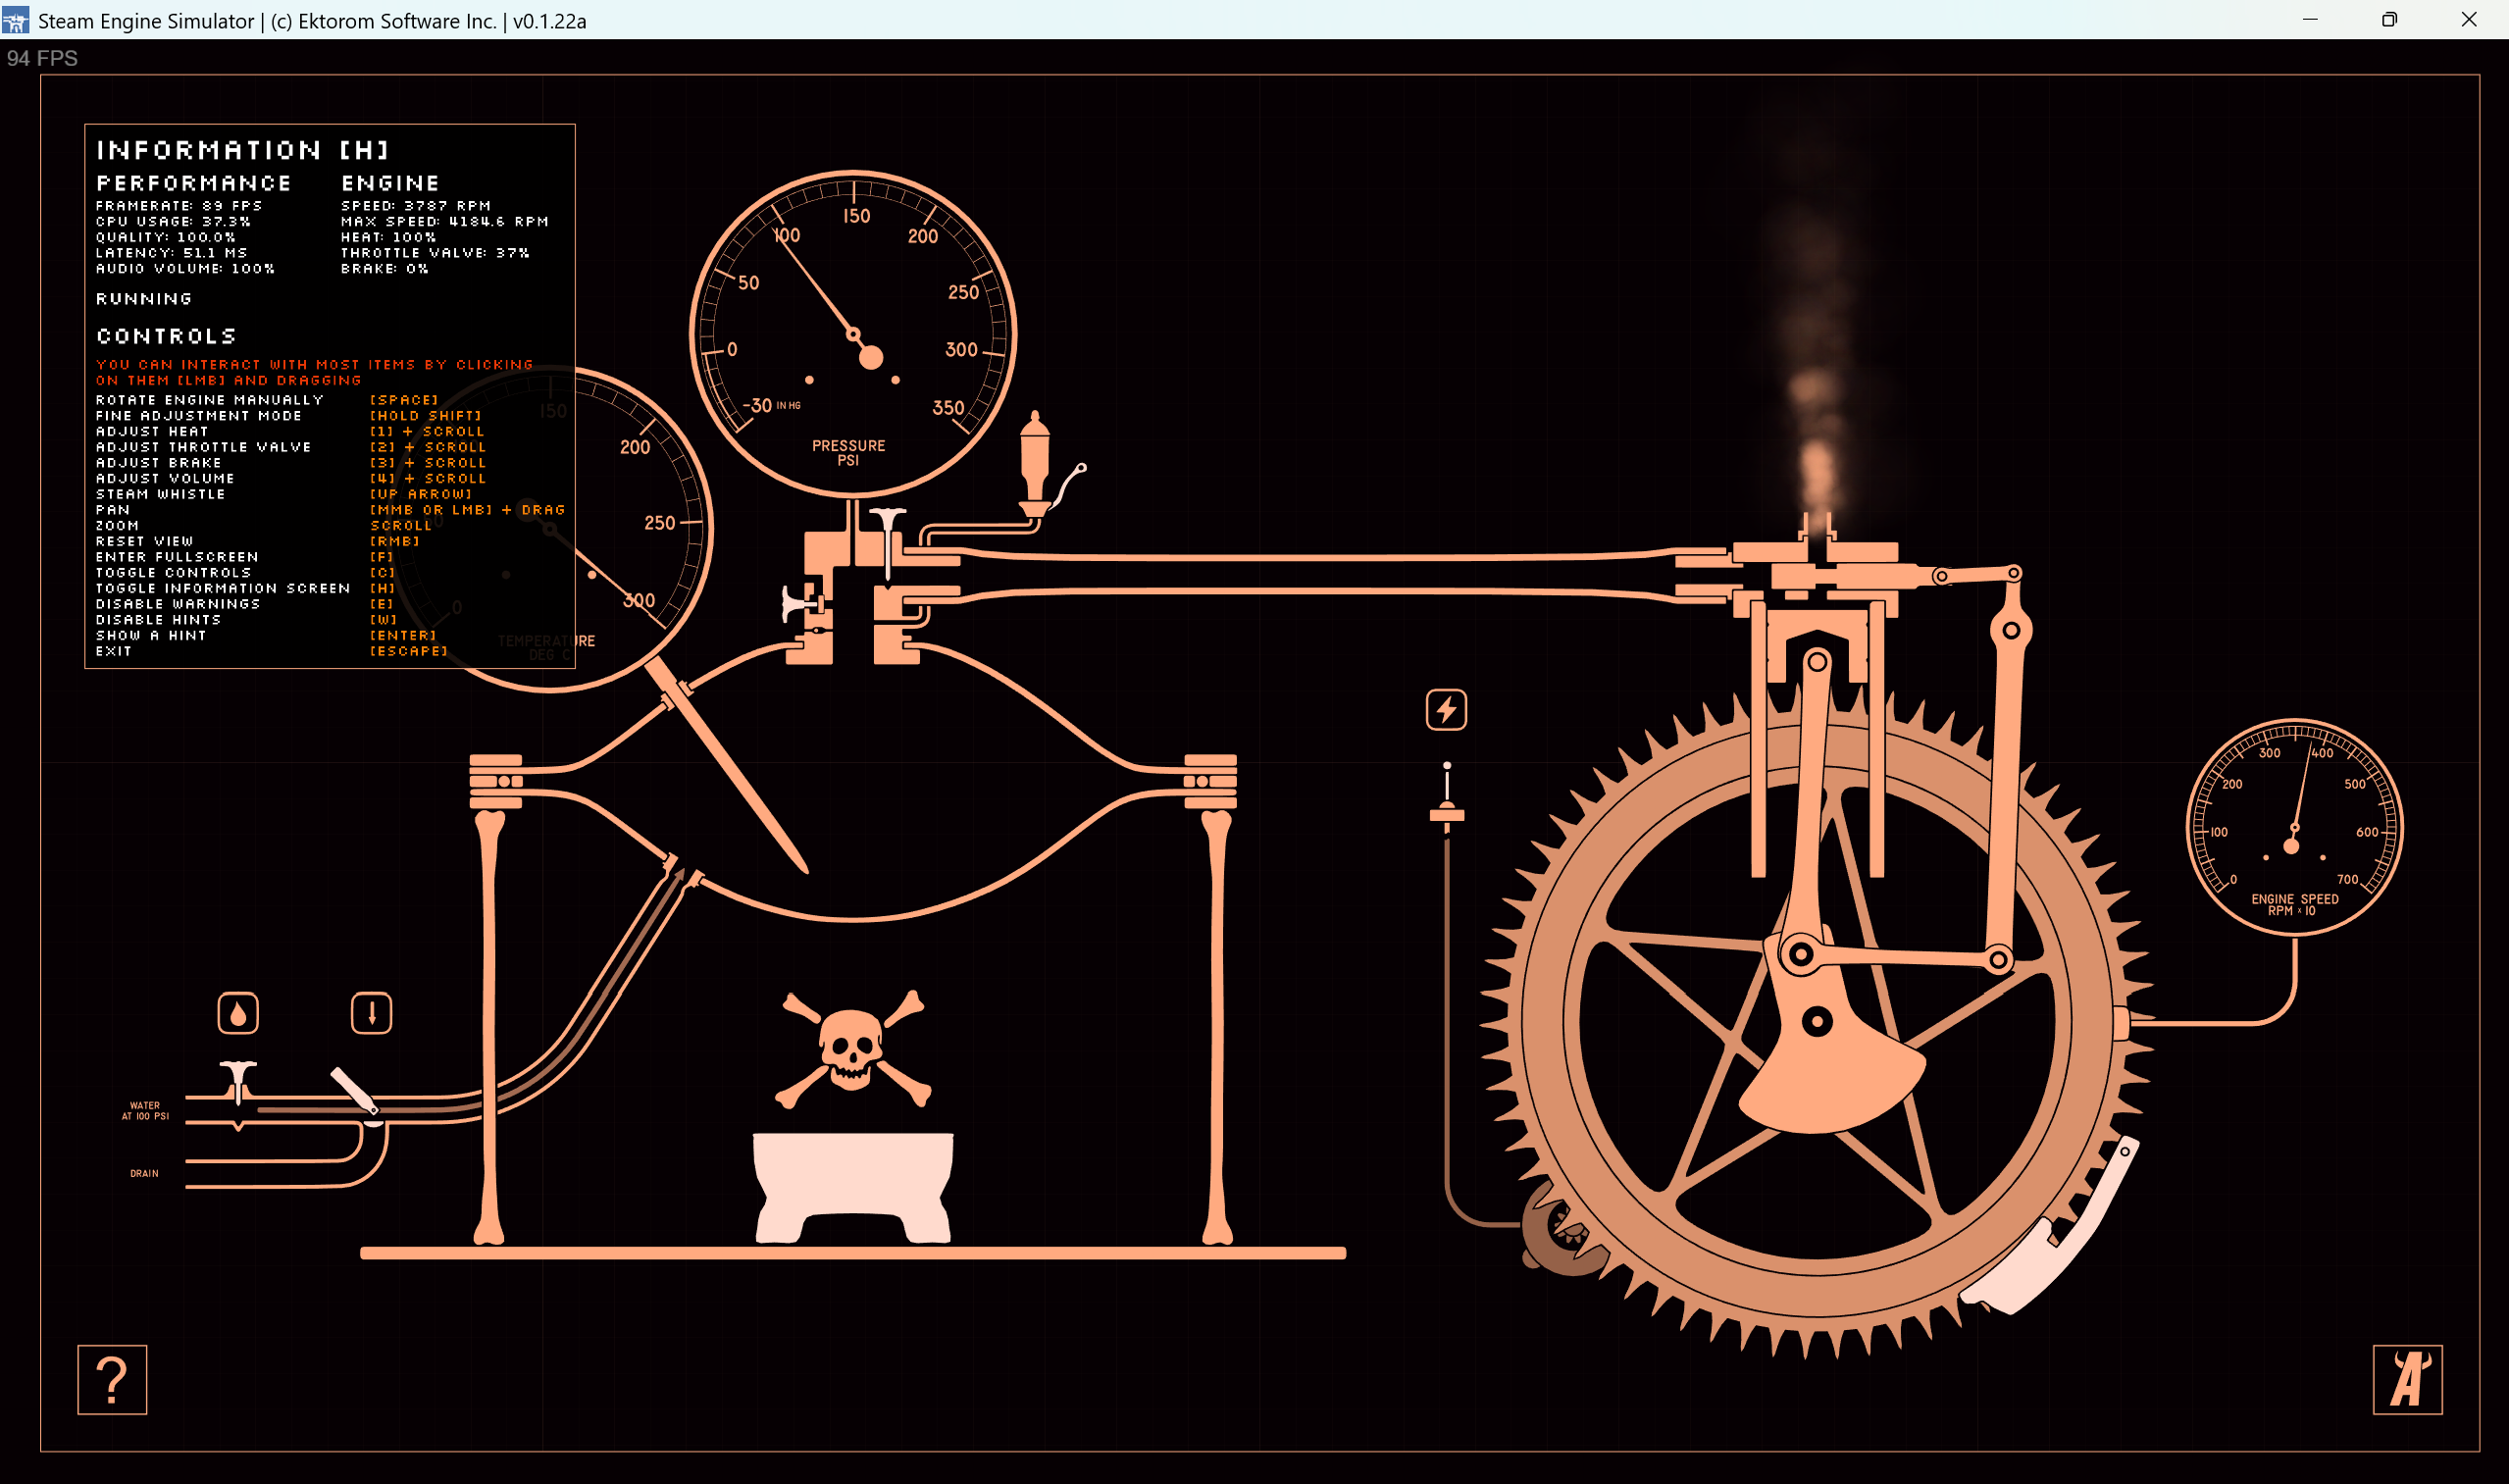Click the water drop fill icon
The image size is (2509, 1484).
pos(238,1013)
